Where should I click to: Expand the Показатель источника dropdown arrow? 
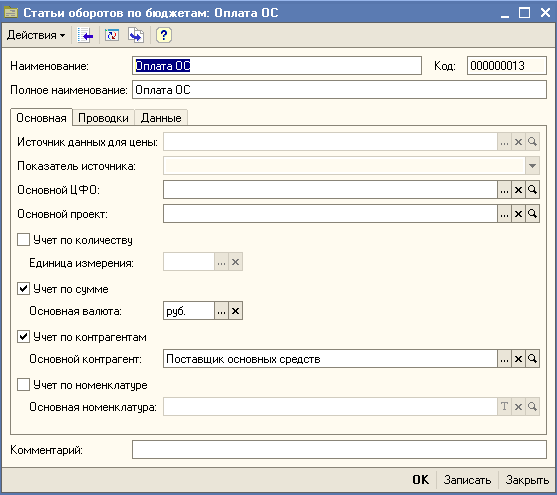(x=532, y=166)
